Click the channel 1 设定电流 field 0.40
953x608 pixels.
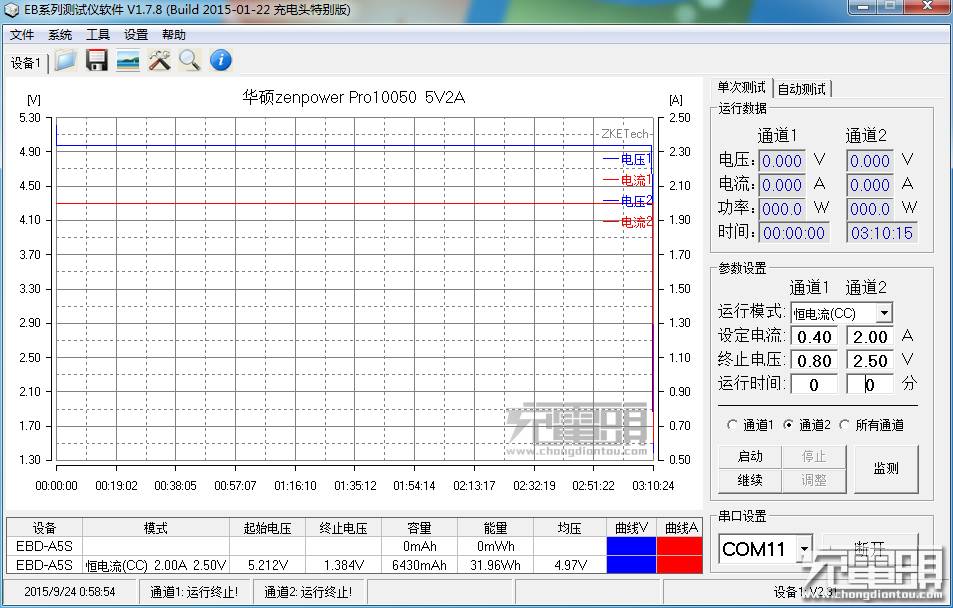point(814,337)
